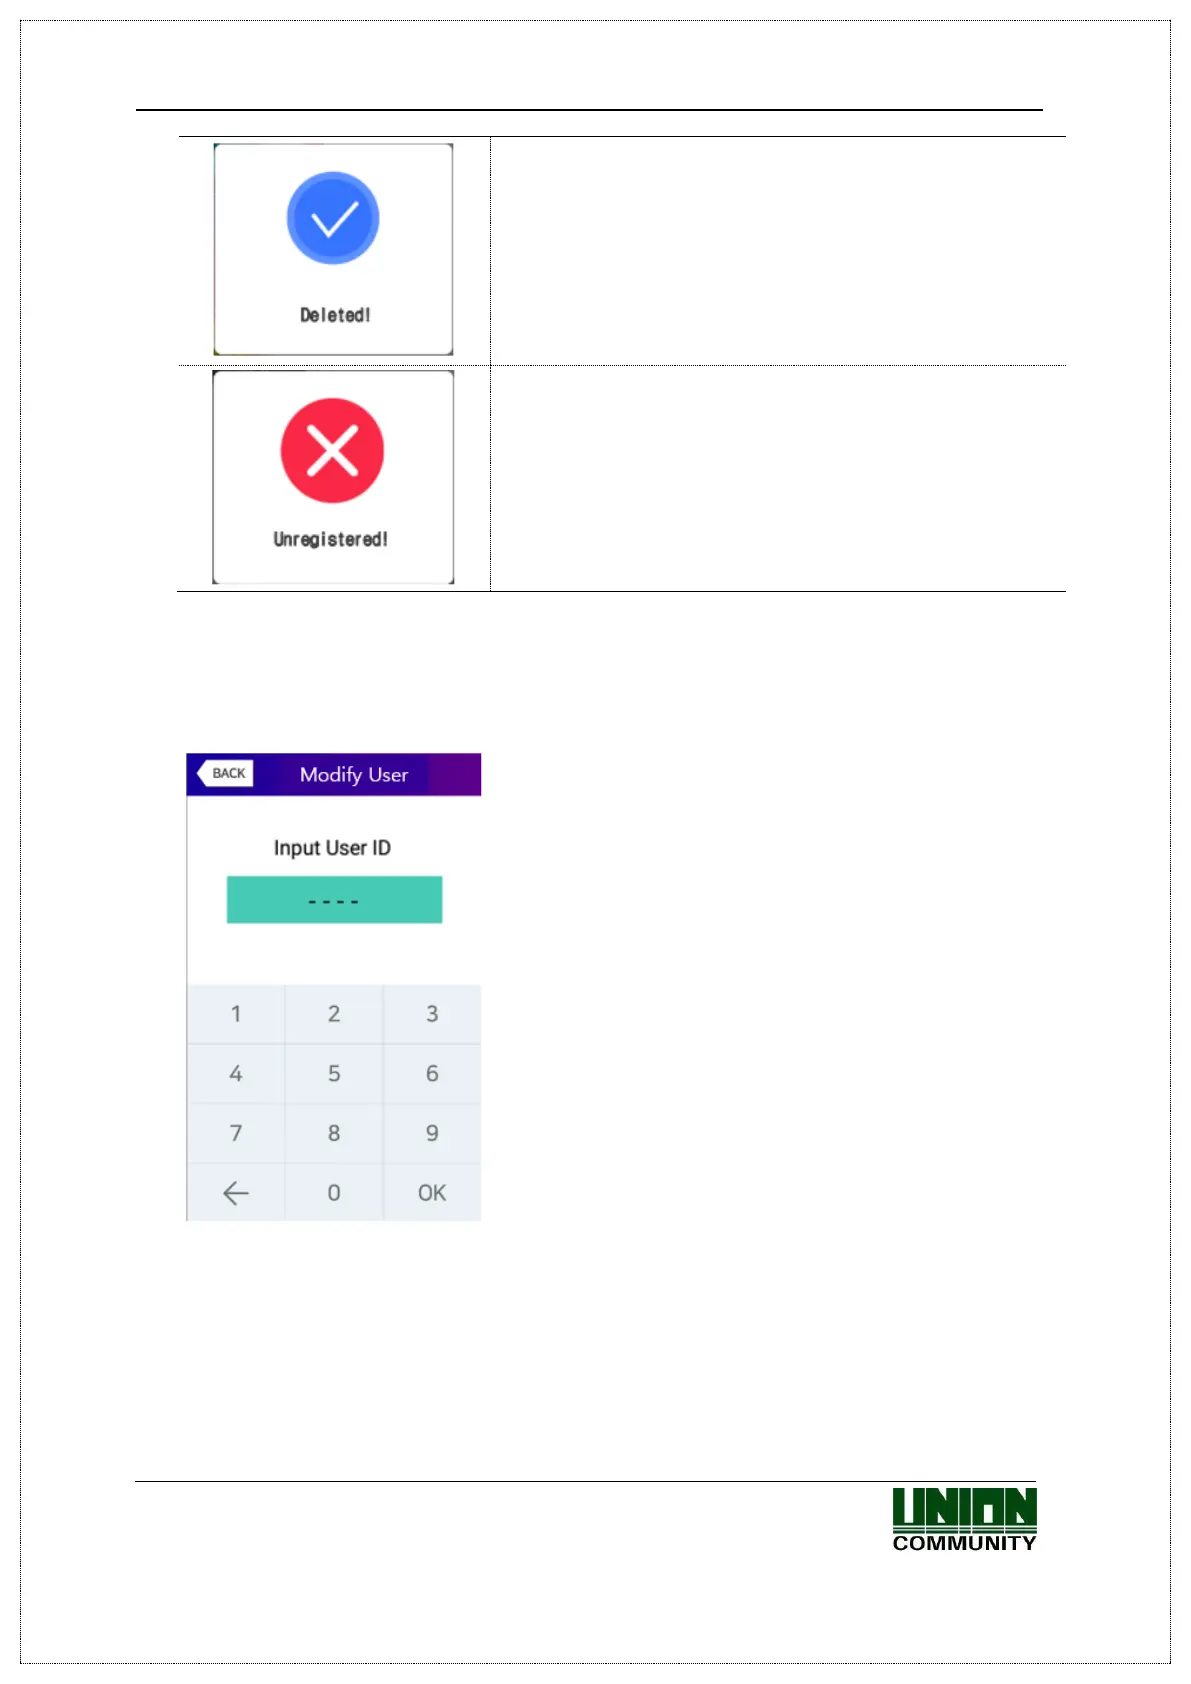Image resolution: width=1191 pixels, height=1684 pixels.
Task: Tap keypad digit 8
Action: coord(334,1133)
